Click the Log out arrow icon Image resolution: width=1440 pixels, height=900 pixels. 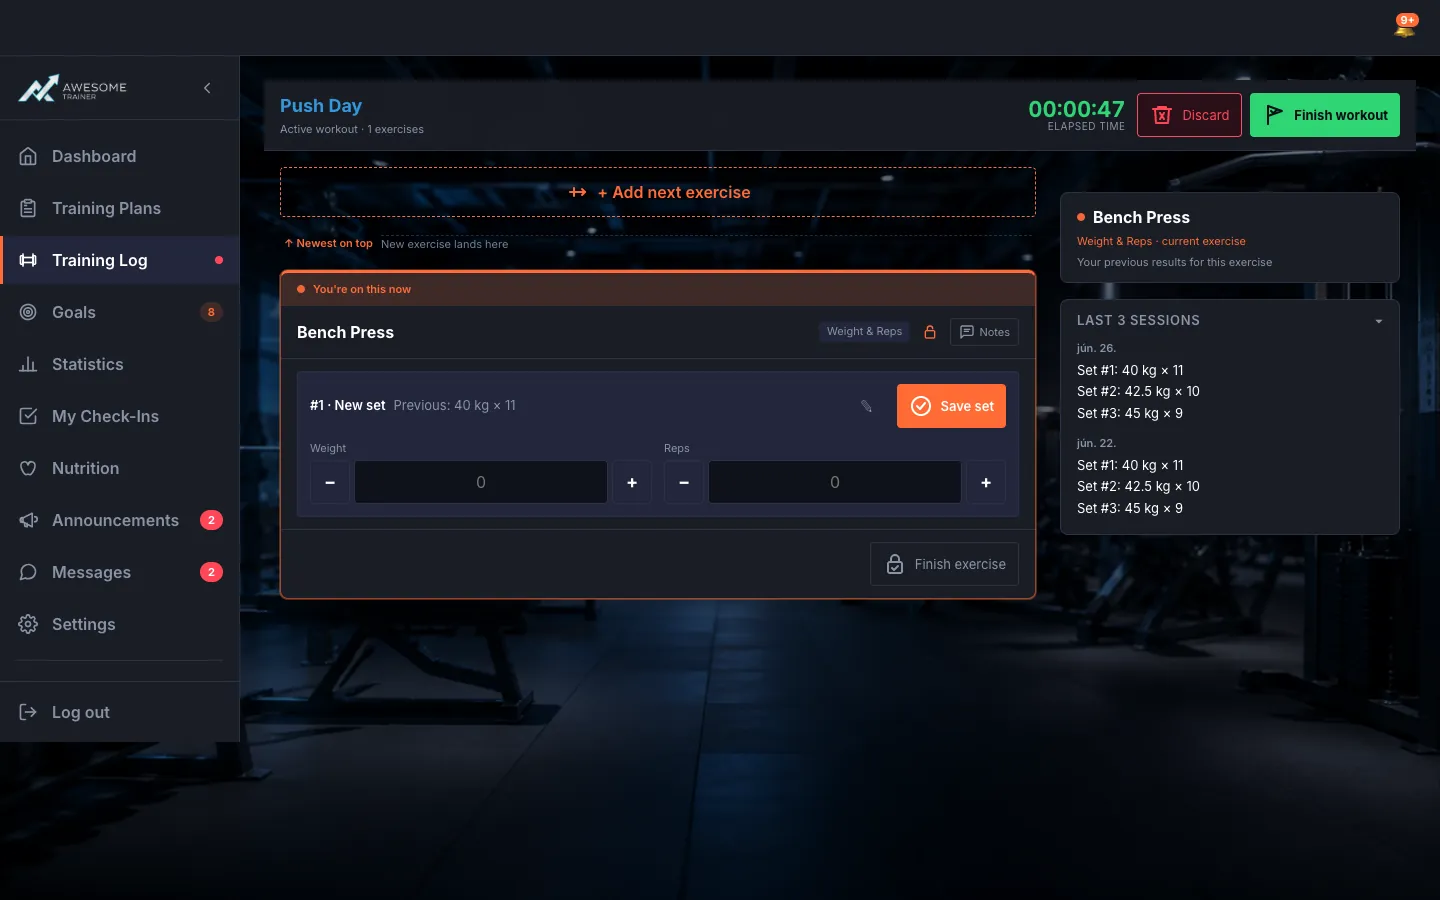[28, 712]
